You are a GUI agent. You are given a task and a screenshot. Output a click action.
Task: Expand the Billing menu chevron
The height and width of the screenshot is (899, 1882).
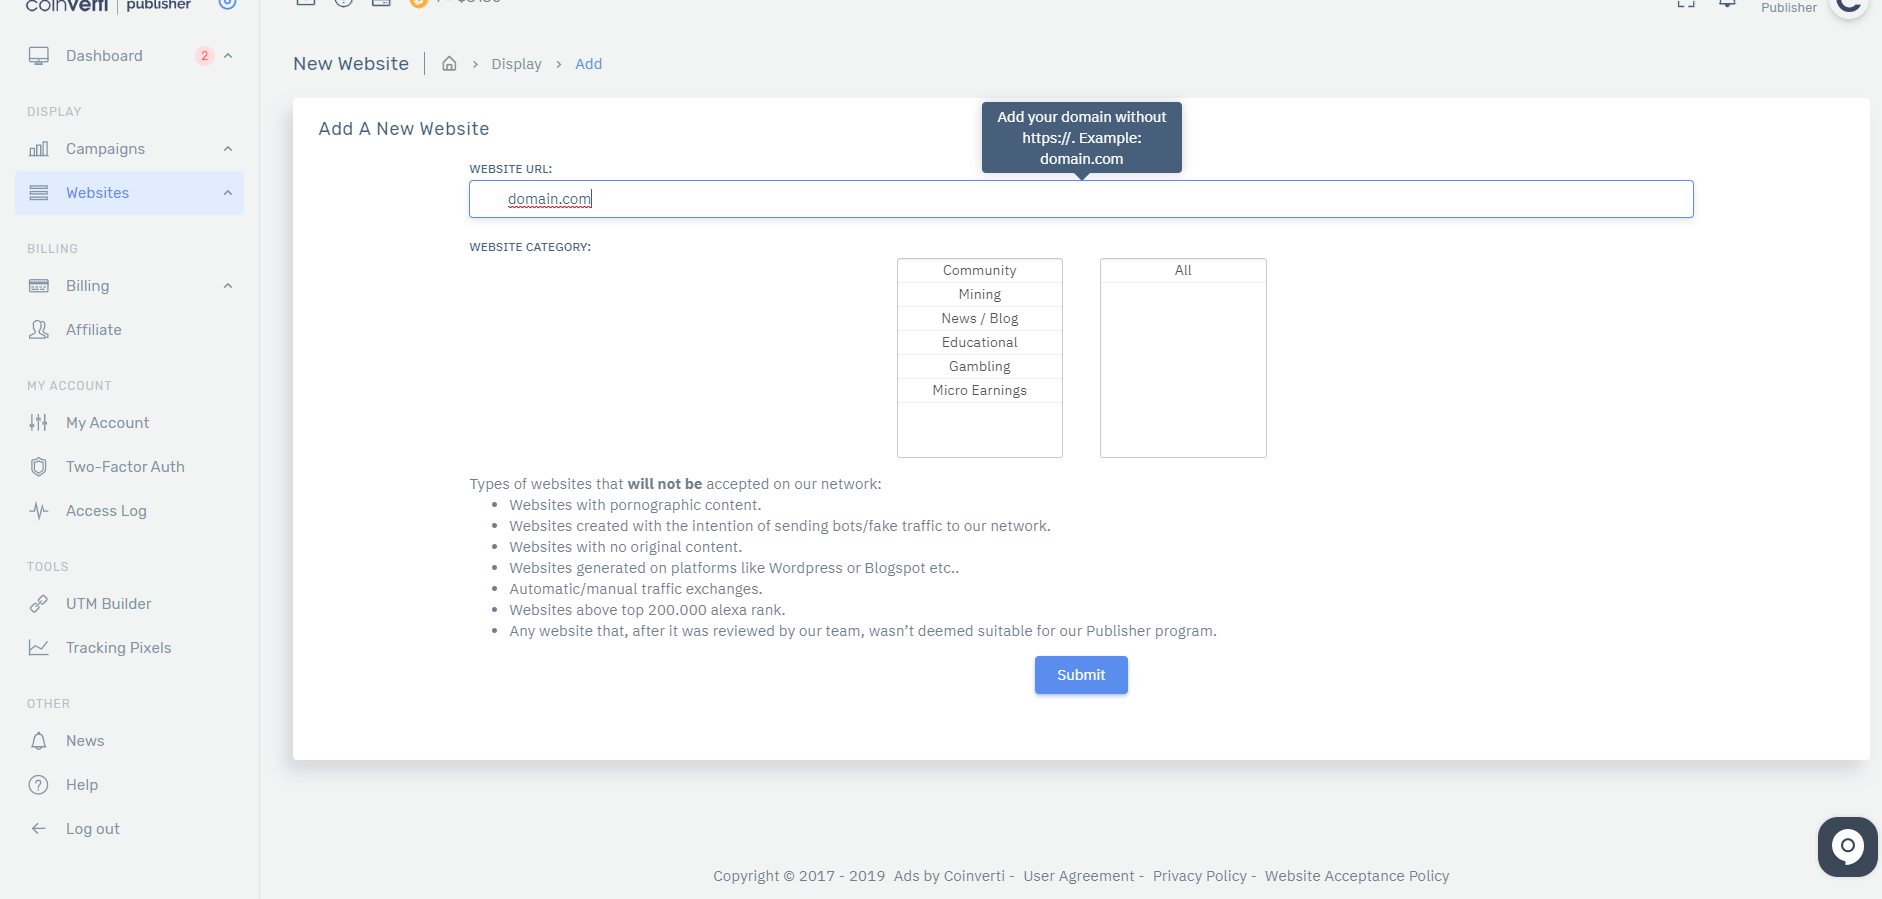pyautogui.click(x=228, y=286)
